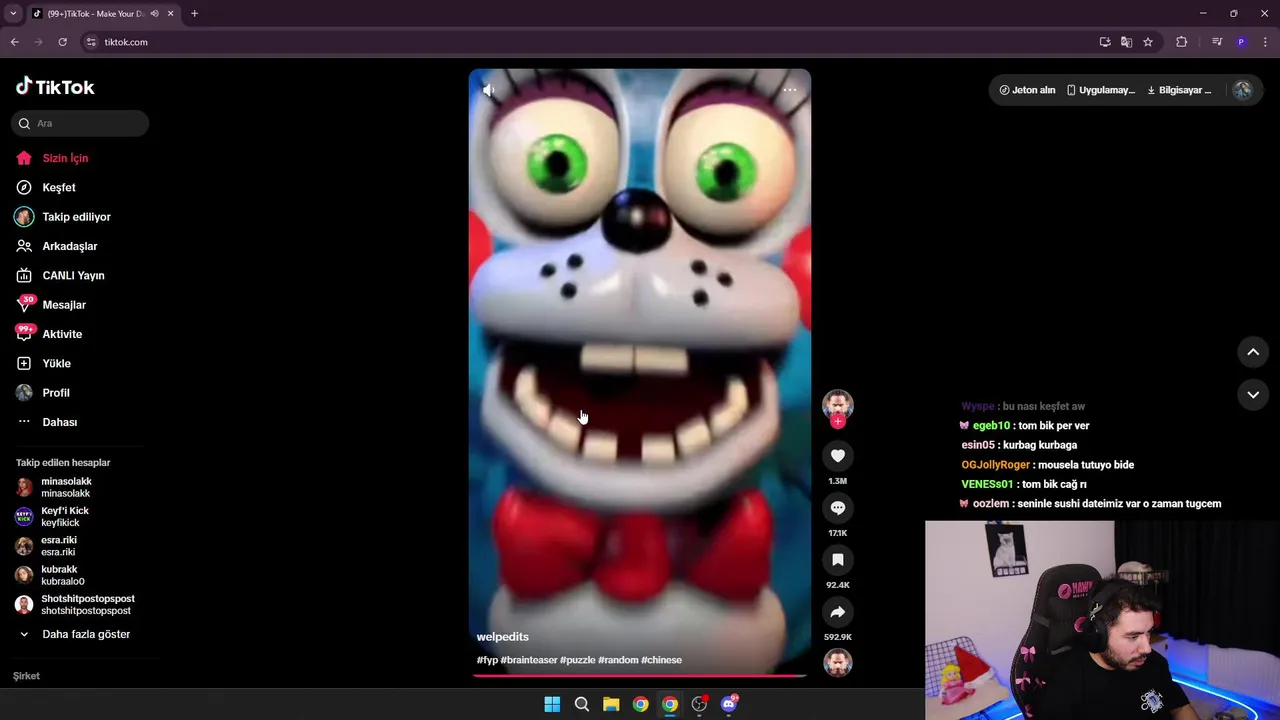Open kubrakk followed account
Screen dimensions: 1280x720
point(63,575)
